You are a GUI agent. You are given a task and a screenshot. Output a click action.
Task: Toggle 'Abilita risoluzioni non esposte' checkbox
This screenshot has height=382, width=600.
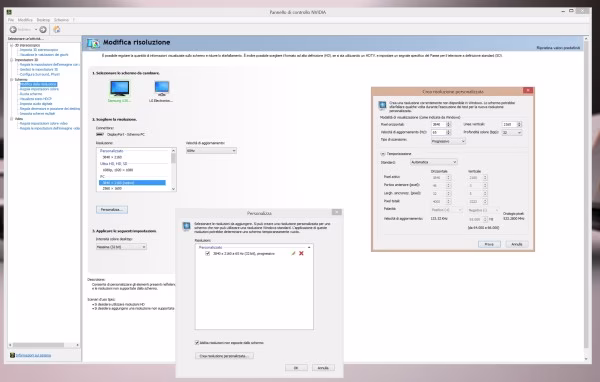pos(197,343)
